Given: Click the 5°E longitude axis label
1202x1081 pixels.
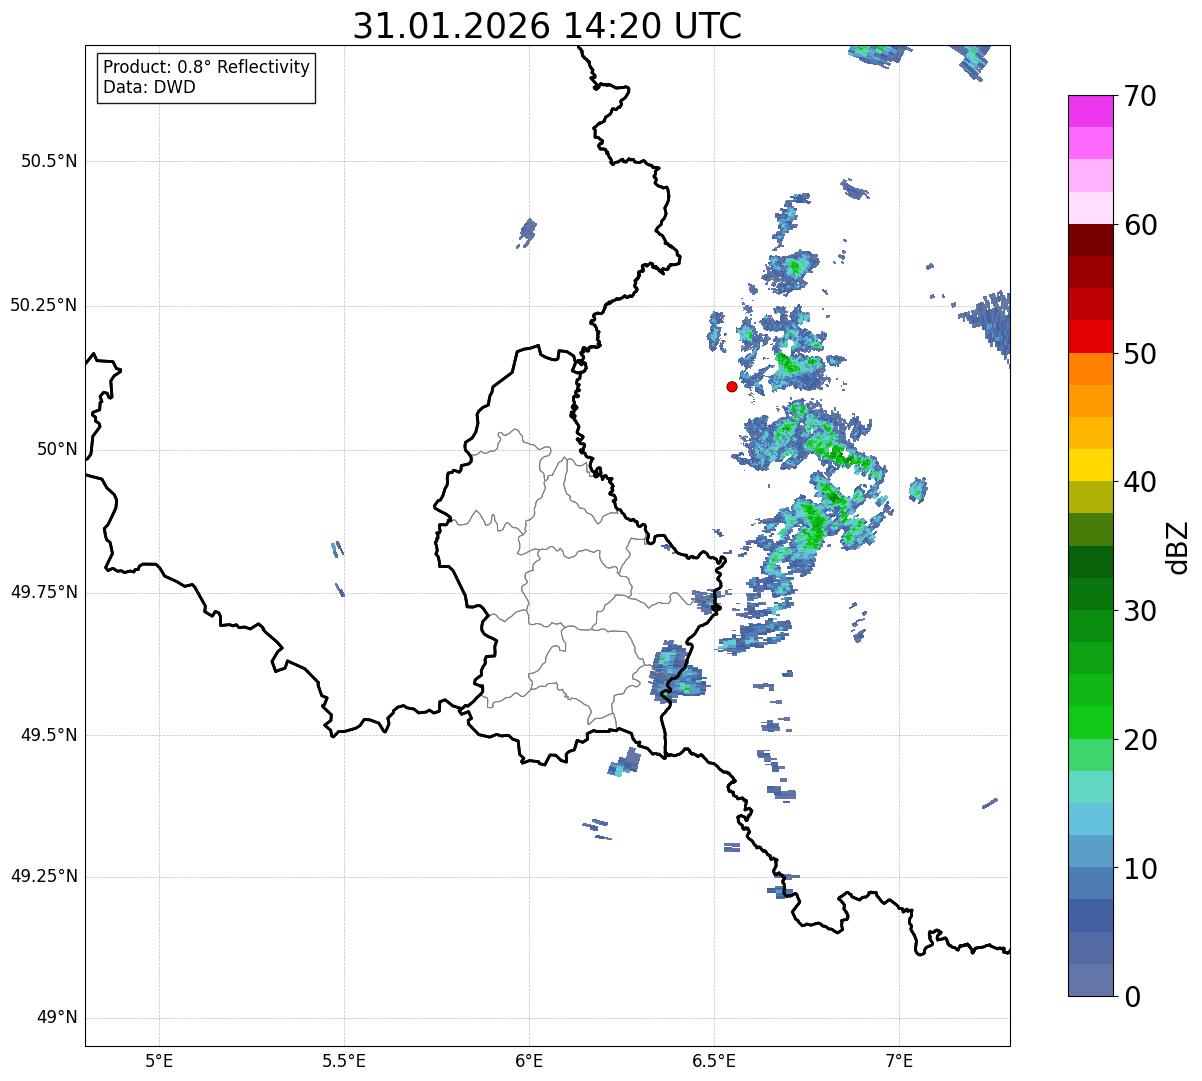Looking at the screenshot, I should pyautogui.click(x=159, y=1059).
